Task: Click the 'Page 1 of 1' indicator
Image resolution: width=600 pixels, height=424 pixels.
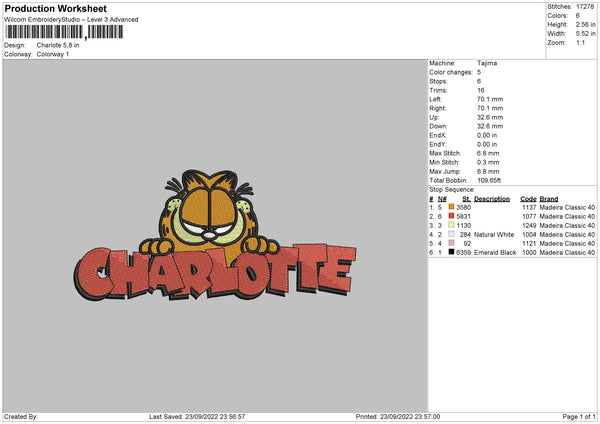Action: [579, 417]
